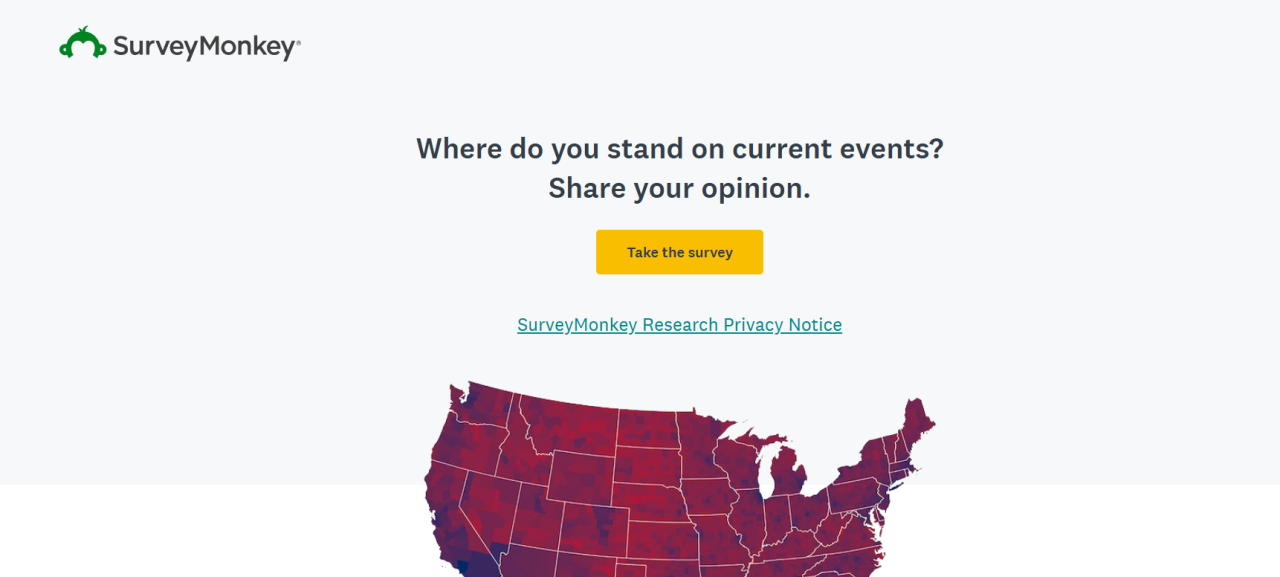Click Lake Michigan on the map

pos(766,470)
